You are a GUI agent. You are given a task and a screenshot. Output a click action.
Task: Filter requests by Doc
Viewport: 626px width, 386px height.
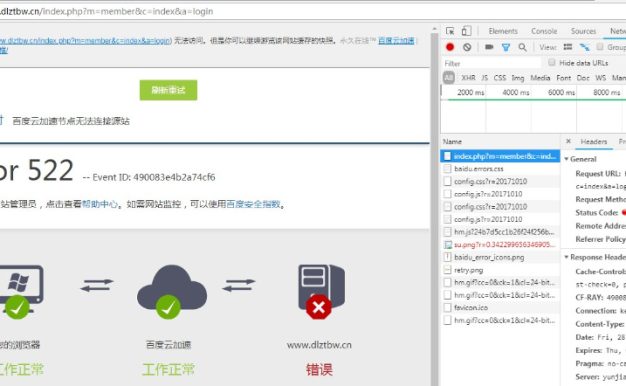tap(583, 78)
